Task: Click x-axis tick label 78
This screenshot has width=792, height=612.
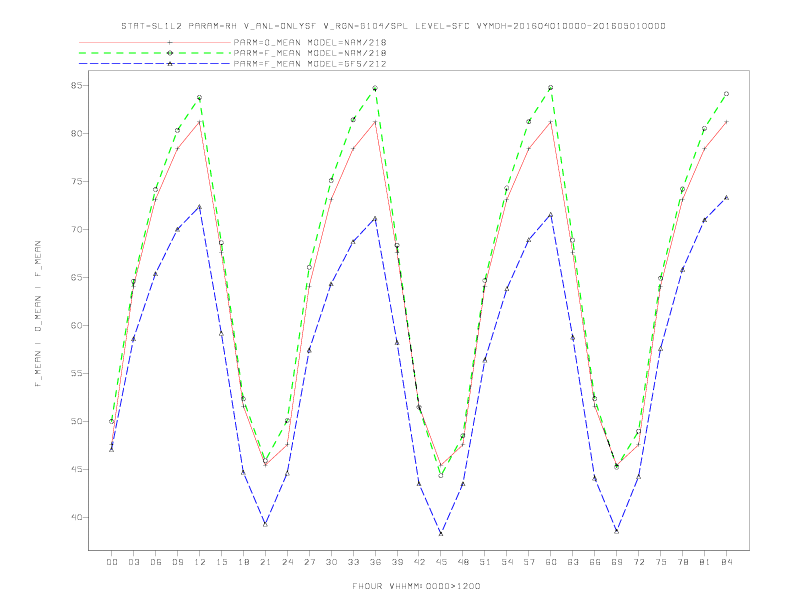Action: [683, 562]
